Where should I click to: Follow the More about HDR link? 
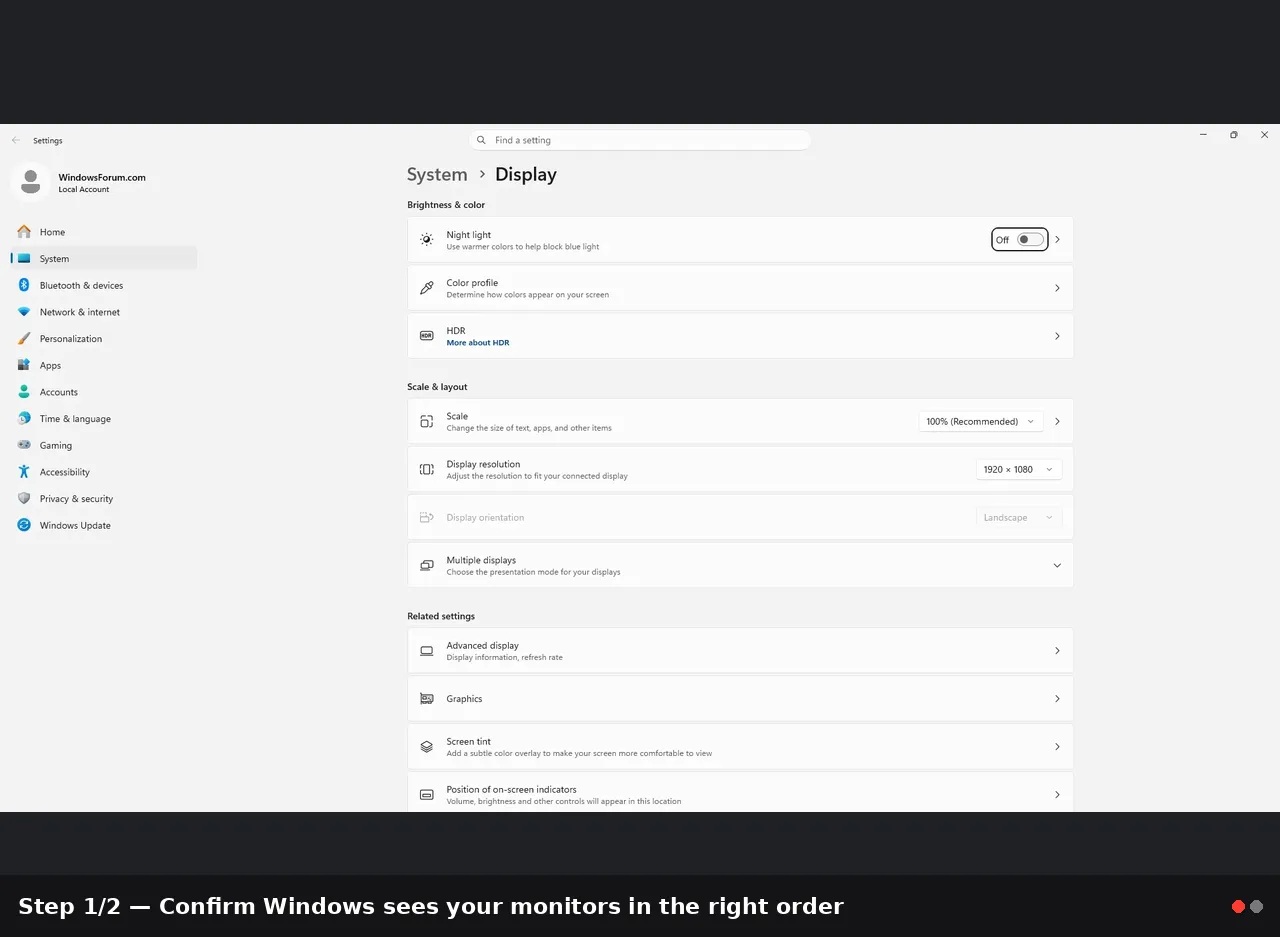[478, 343]
